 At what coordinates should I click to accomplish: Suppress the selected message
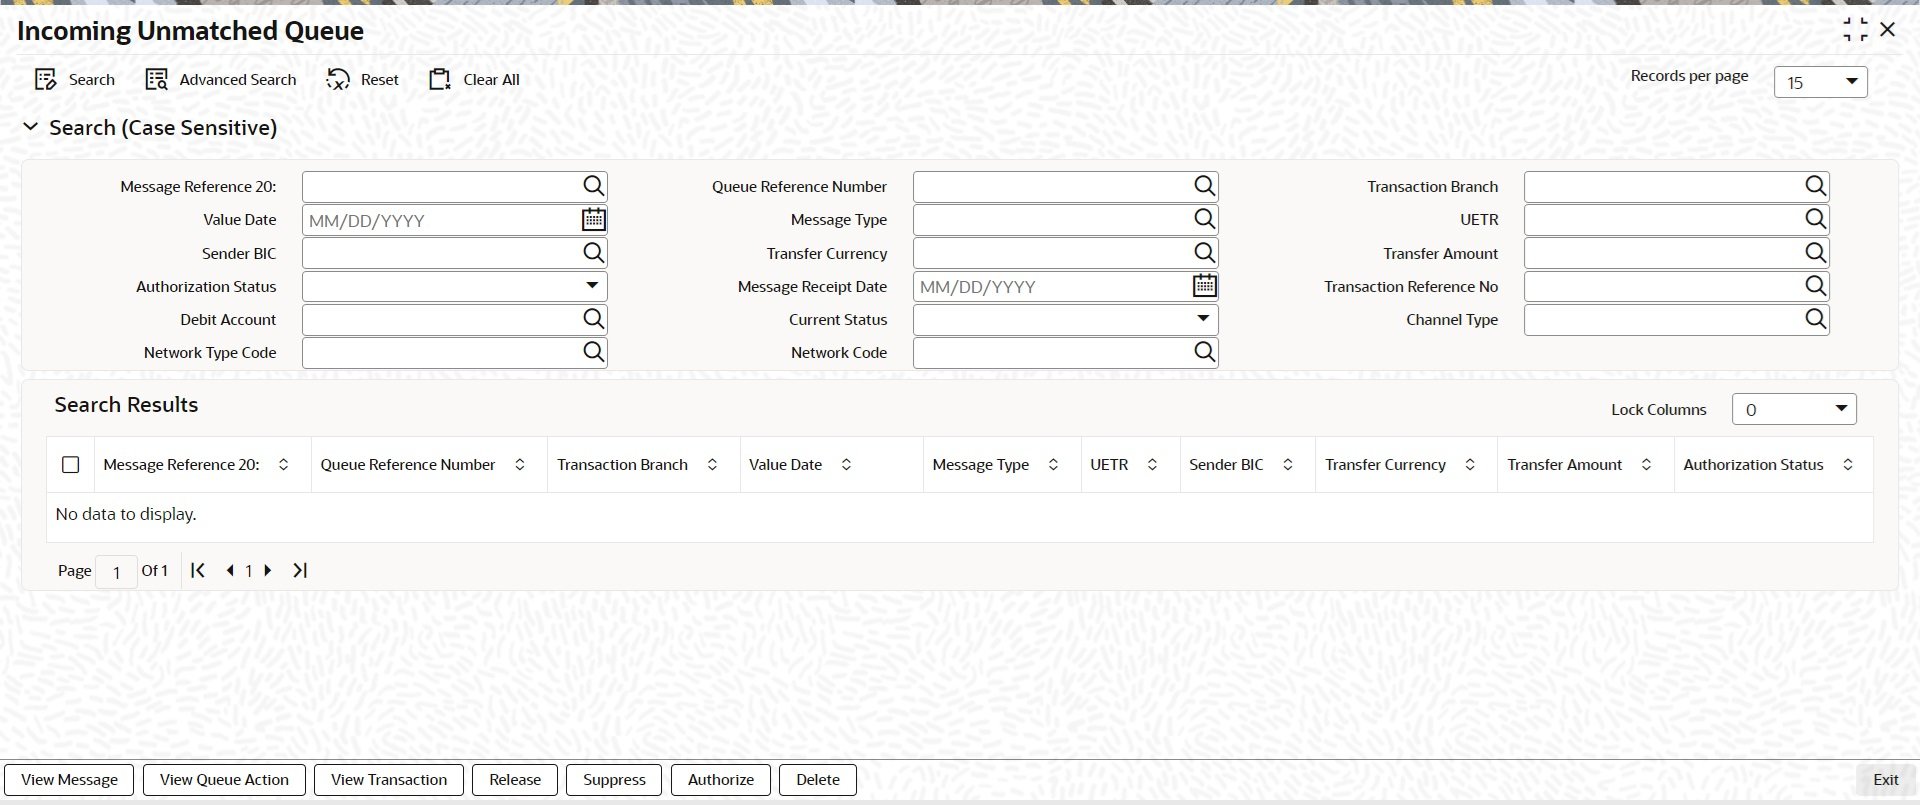(x=614, y=780)
